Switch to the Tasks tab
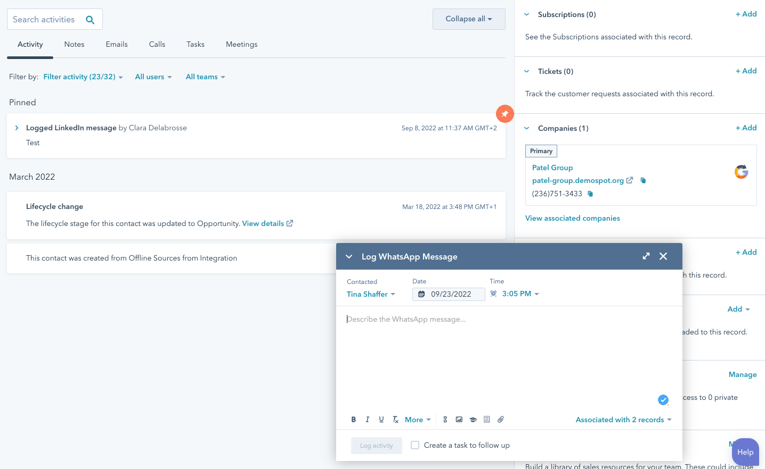Image resolution: width=765 pixels, height=469 pixels. tap(195, 44)
